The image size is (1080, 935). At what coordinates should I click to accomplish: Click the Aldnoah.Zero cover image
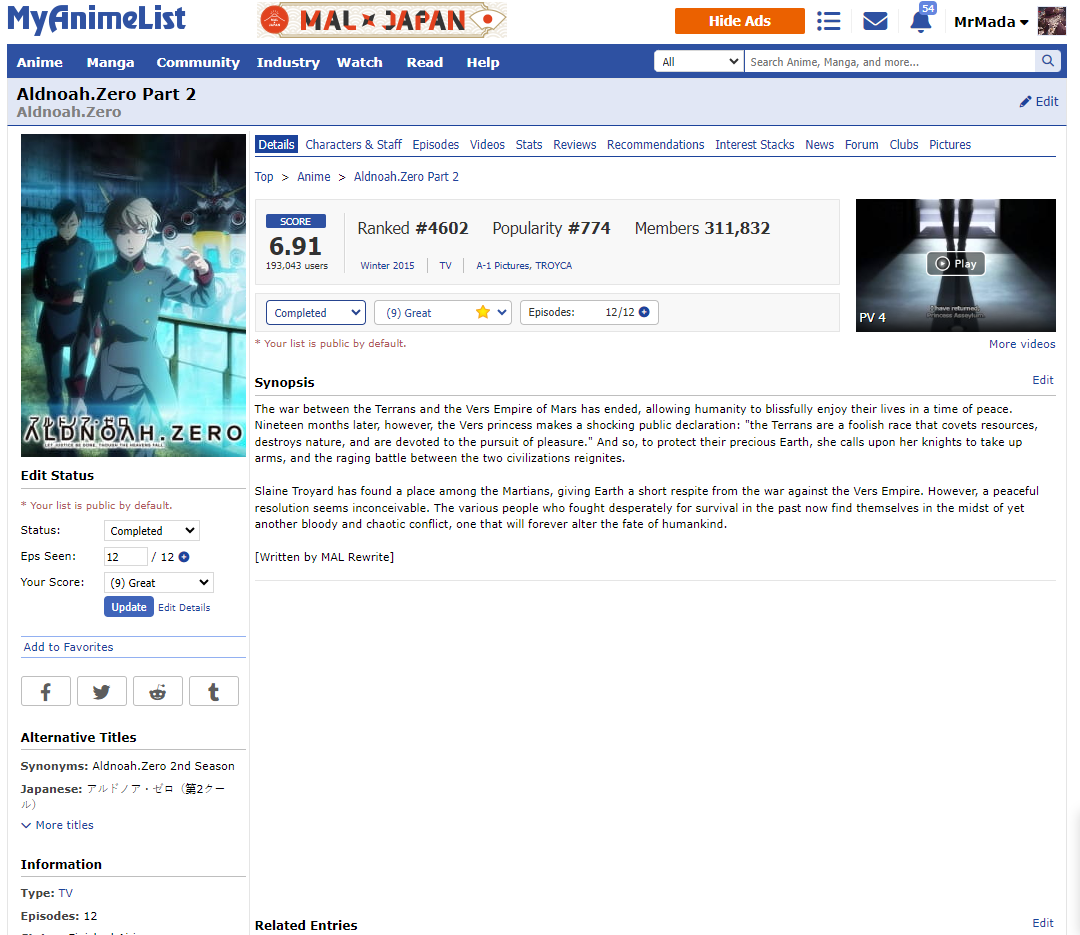[133, 295]
